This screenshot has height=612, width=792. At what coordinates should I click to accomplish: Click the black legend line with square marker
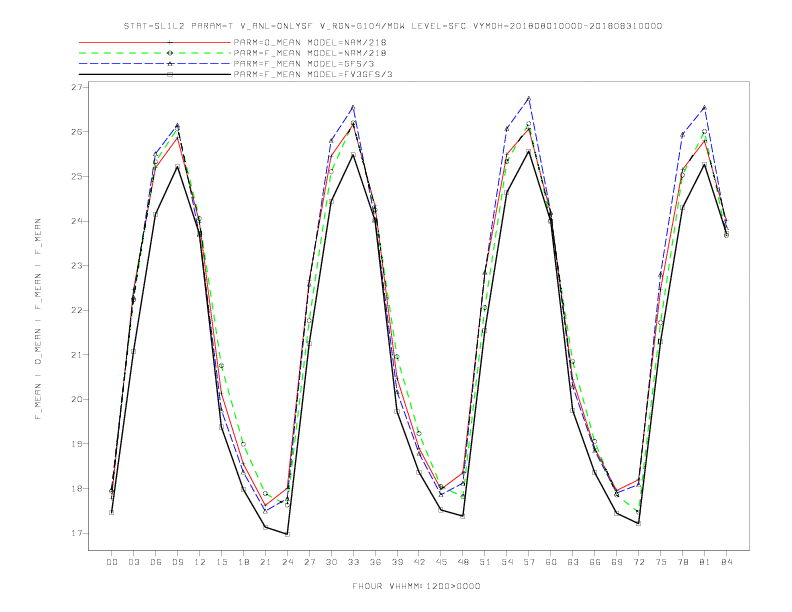(x=155, y=74)
